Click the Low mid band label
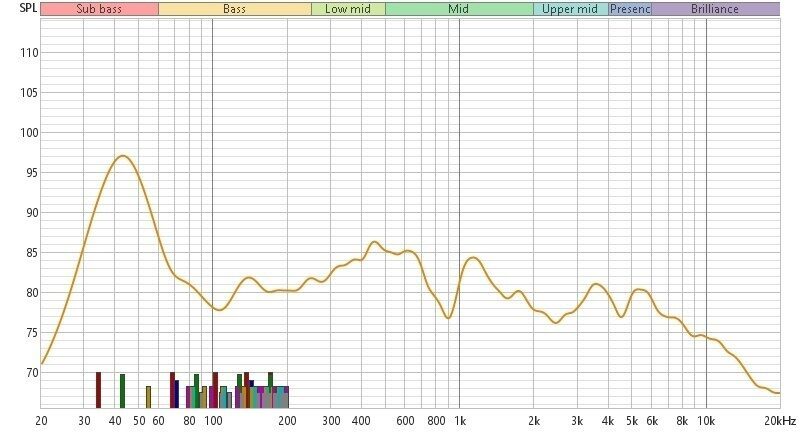 [x=348, y=9]
